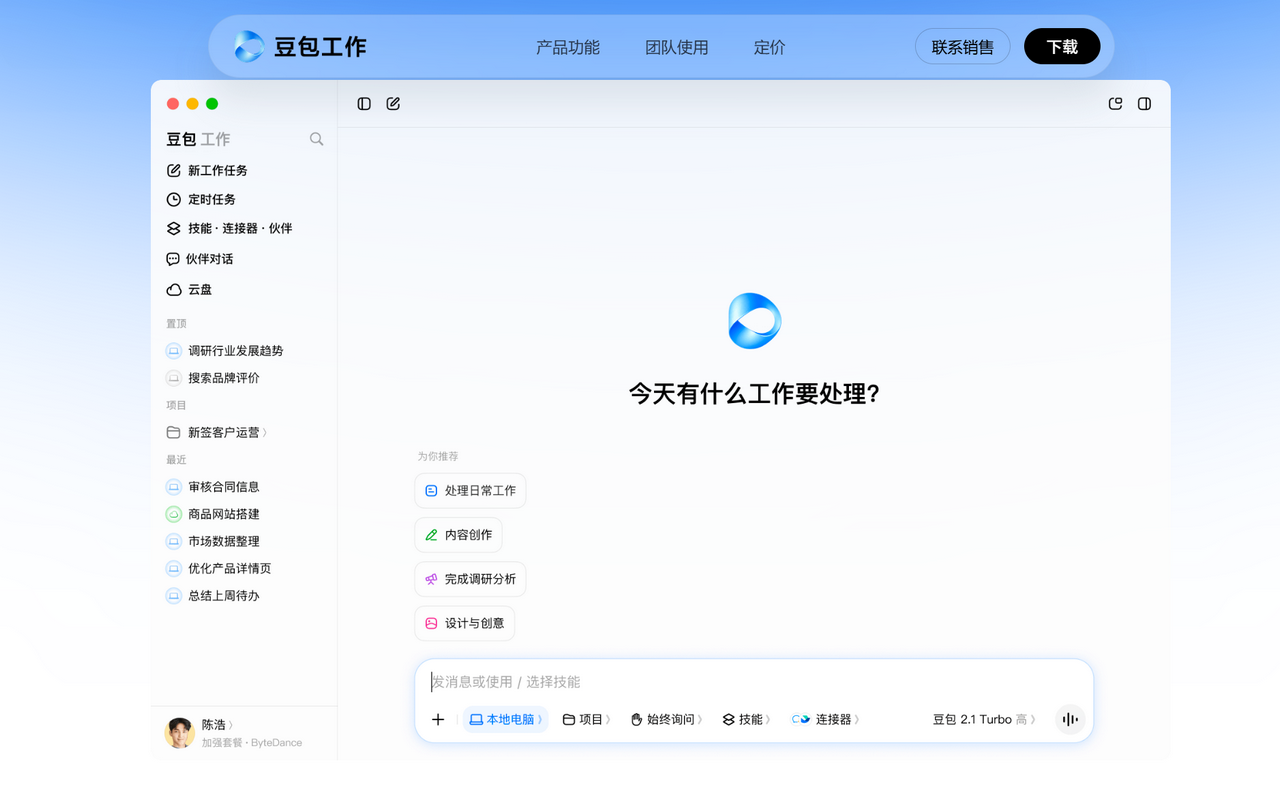The image size is (1280, 800).
Task: Open the 豆包 2.1 Turbo model selector
Action: pyautogui.click(x=984, y=719)
